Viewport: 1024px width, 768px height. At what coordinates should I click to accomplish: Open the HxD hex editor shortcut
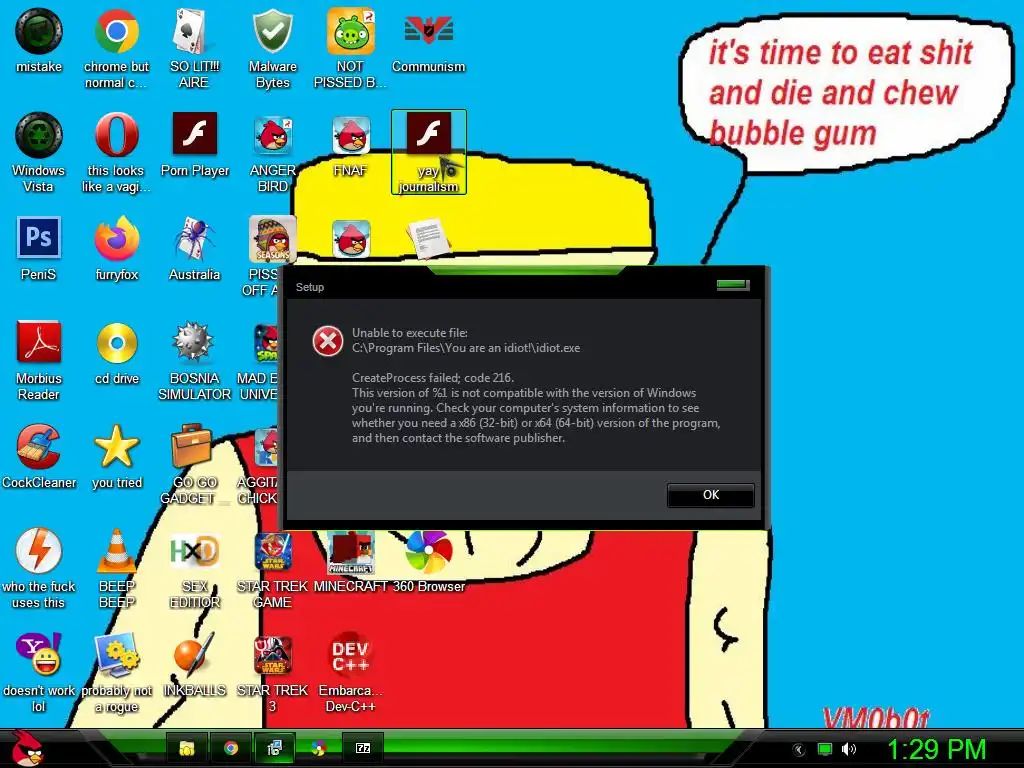[194, 569]
